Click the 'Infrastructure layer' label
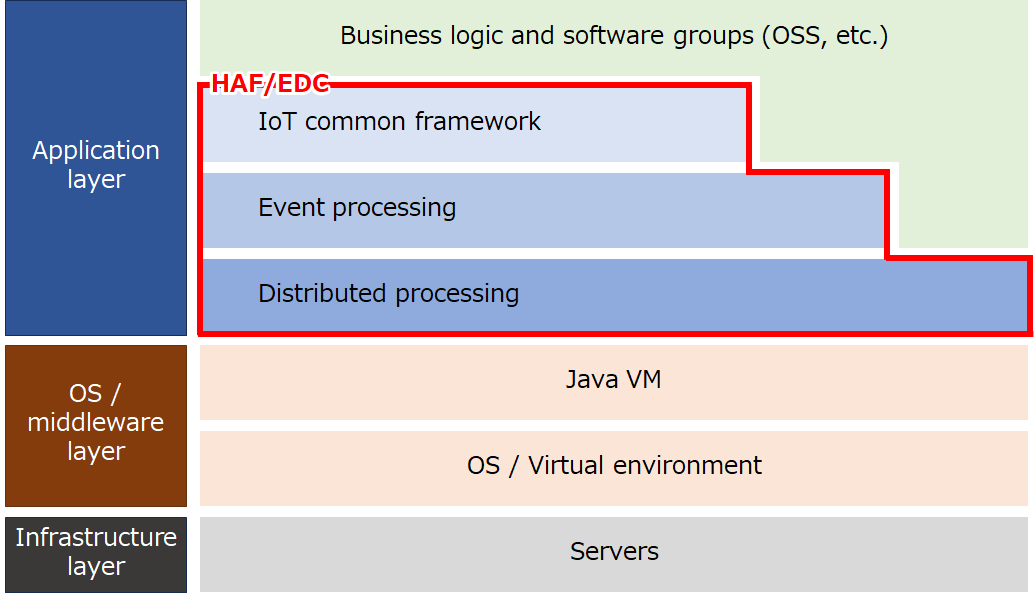1034x599 pixels. [96, 552]
